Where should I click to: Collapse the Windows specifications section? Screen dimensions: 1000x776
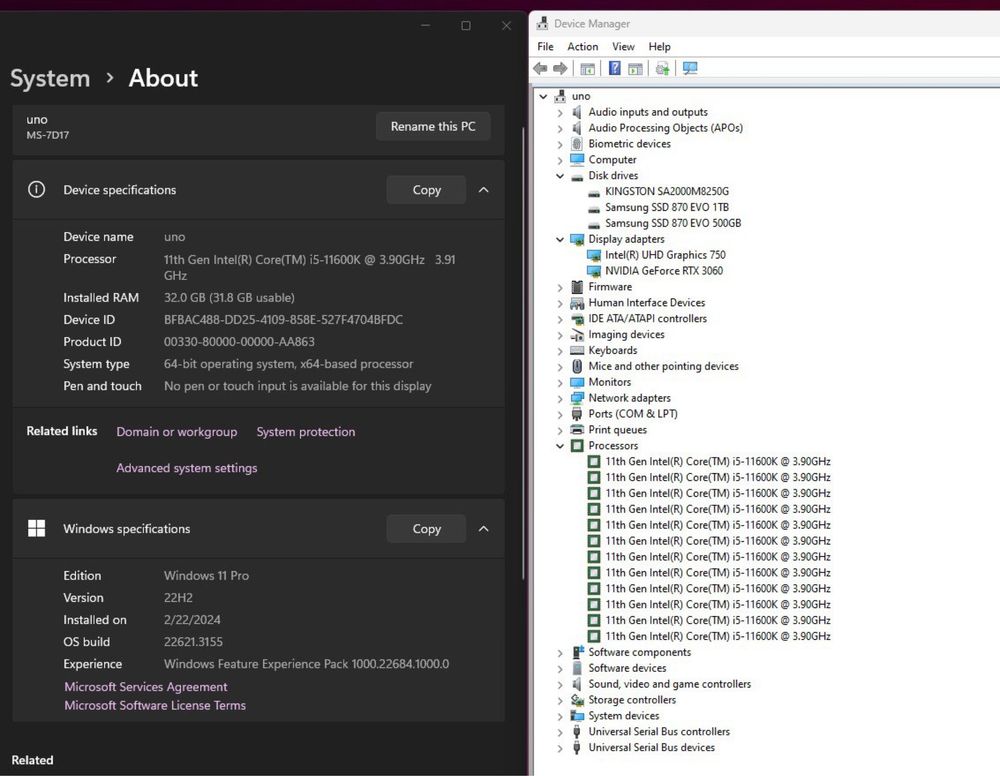(x=483, y=529)
